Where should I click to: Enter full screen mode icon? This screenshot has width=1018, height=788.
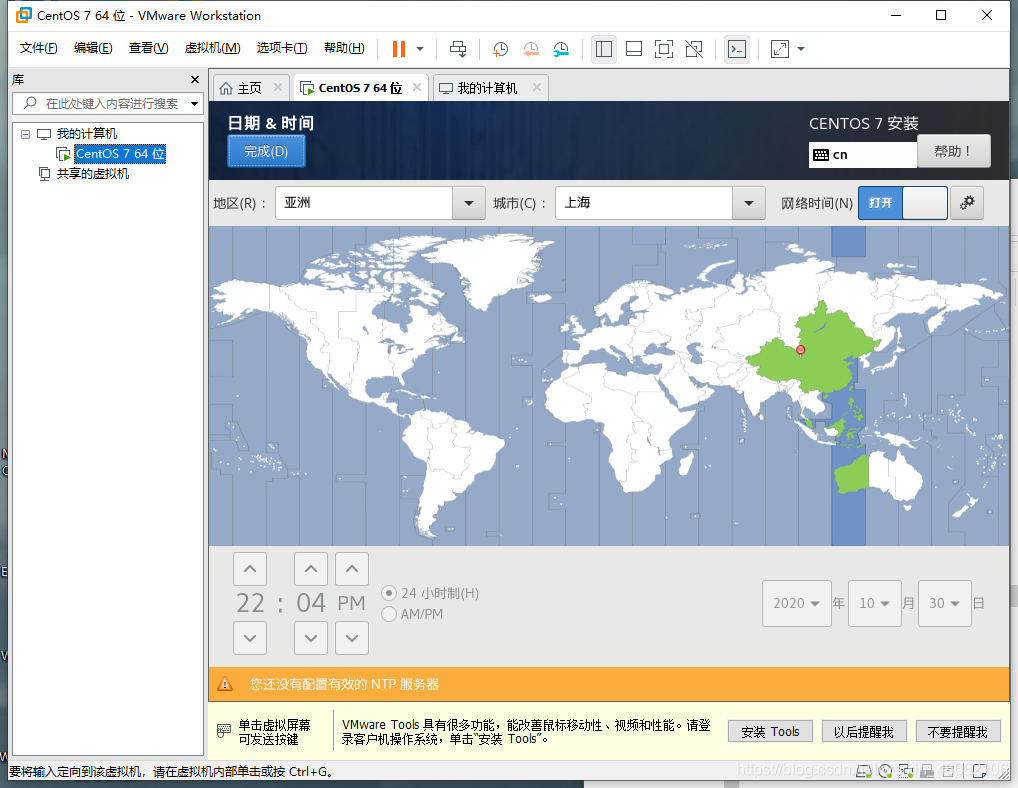(664, 49)
